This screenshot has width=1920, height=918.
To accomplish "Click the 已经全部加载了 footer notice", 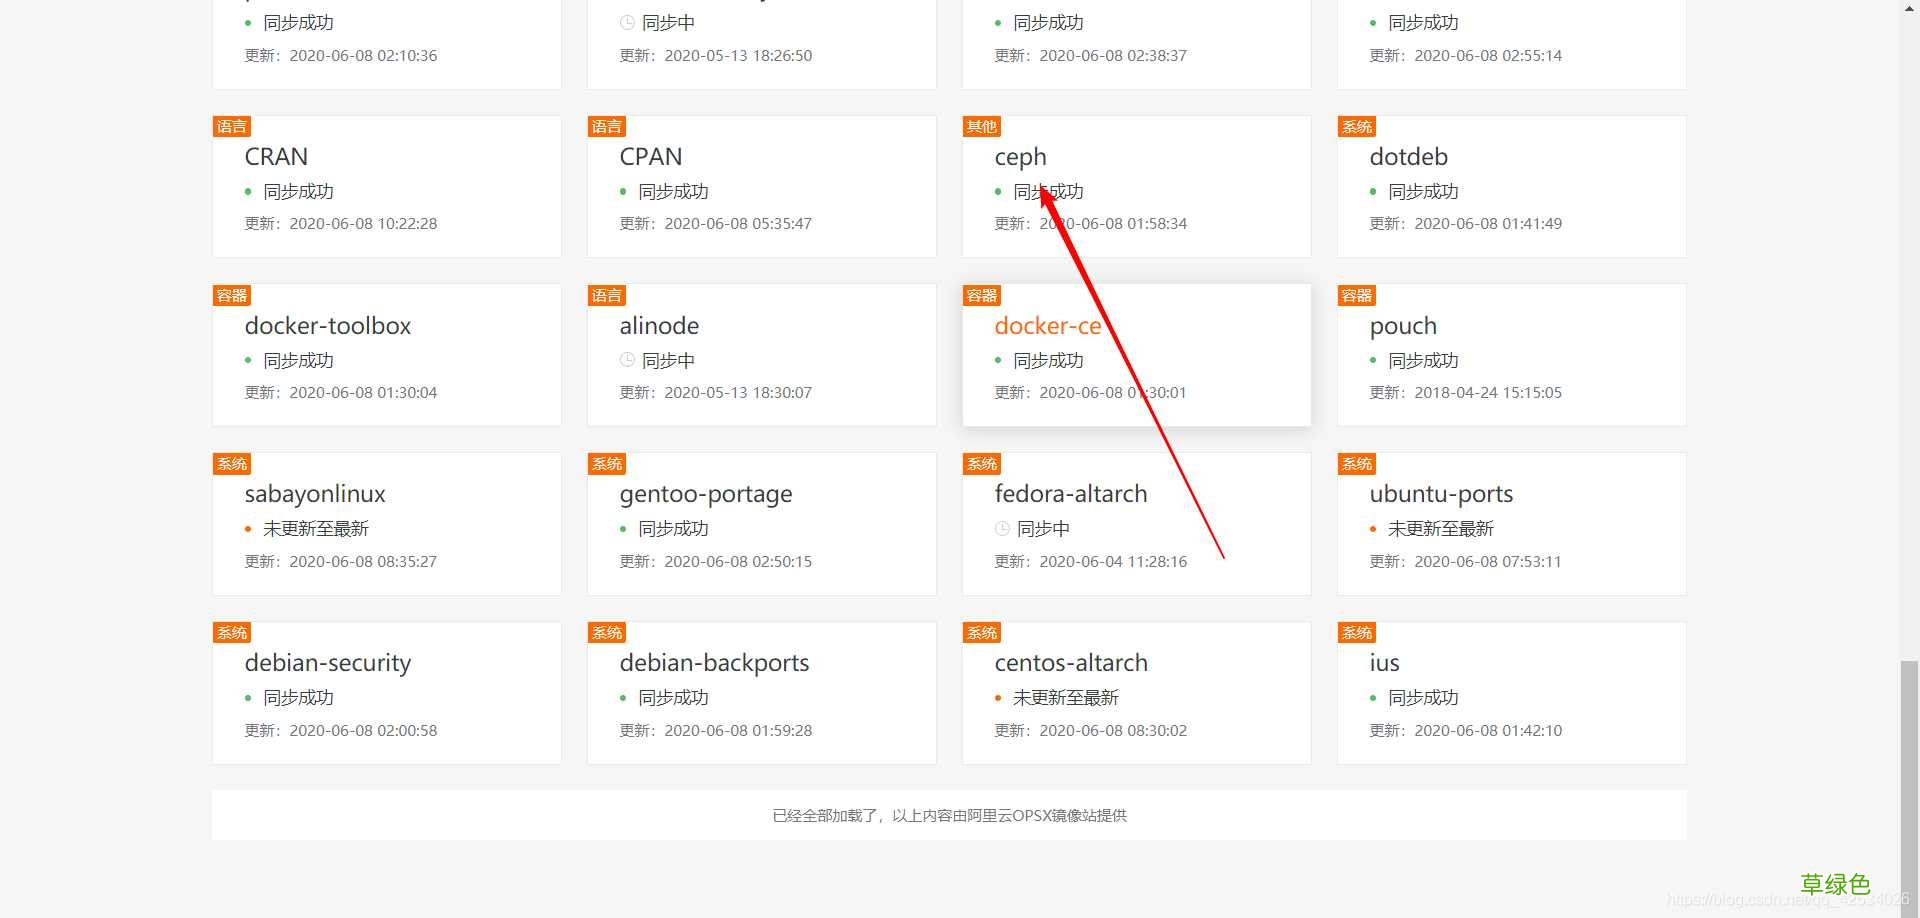I will pyautogui.click(x=949, y=816).
